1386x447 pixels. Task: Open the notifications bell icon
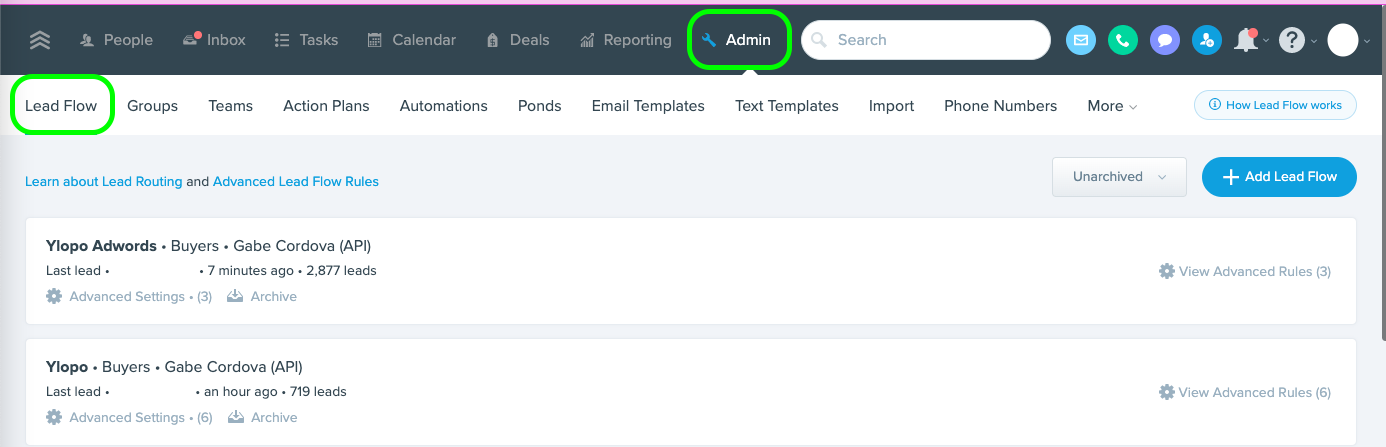pyautogui.click(x=1245, y=40)
